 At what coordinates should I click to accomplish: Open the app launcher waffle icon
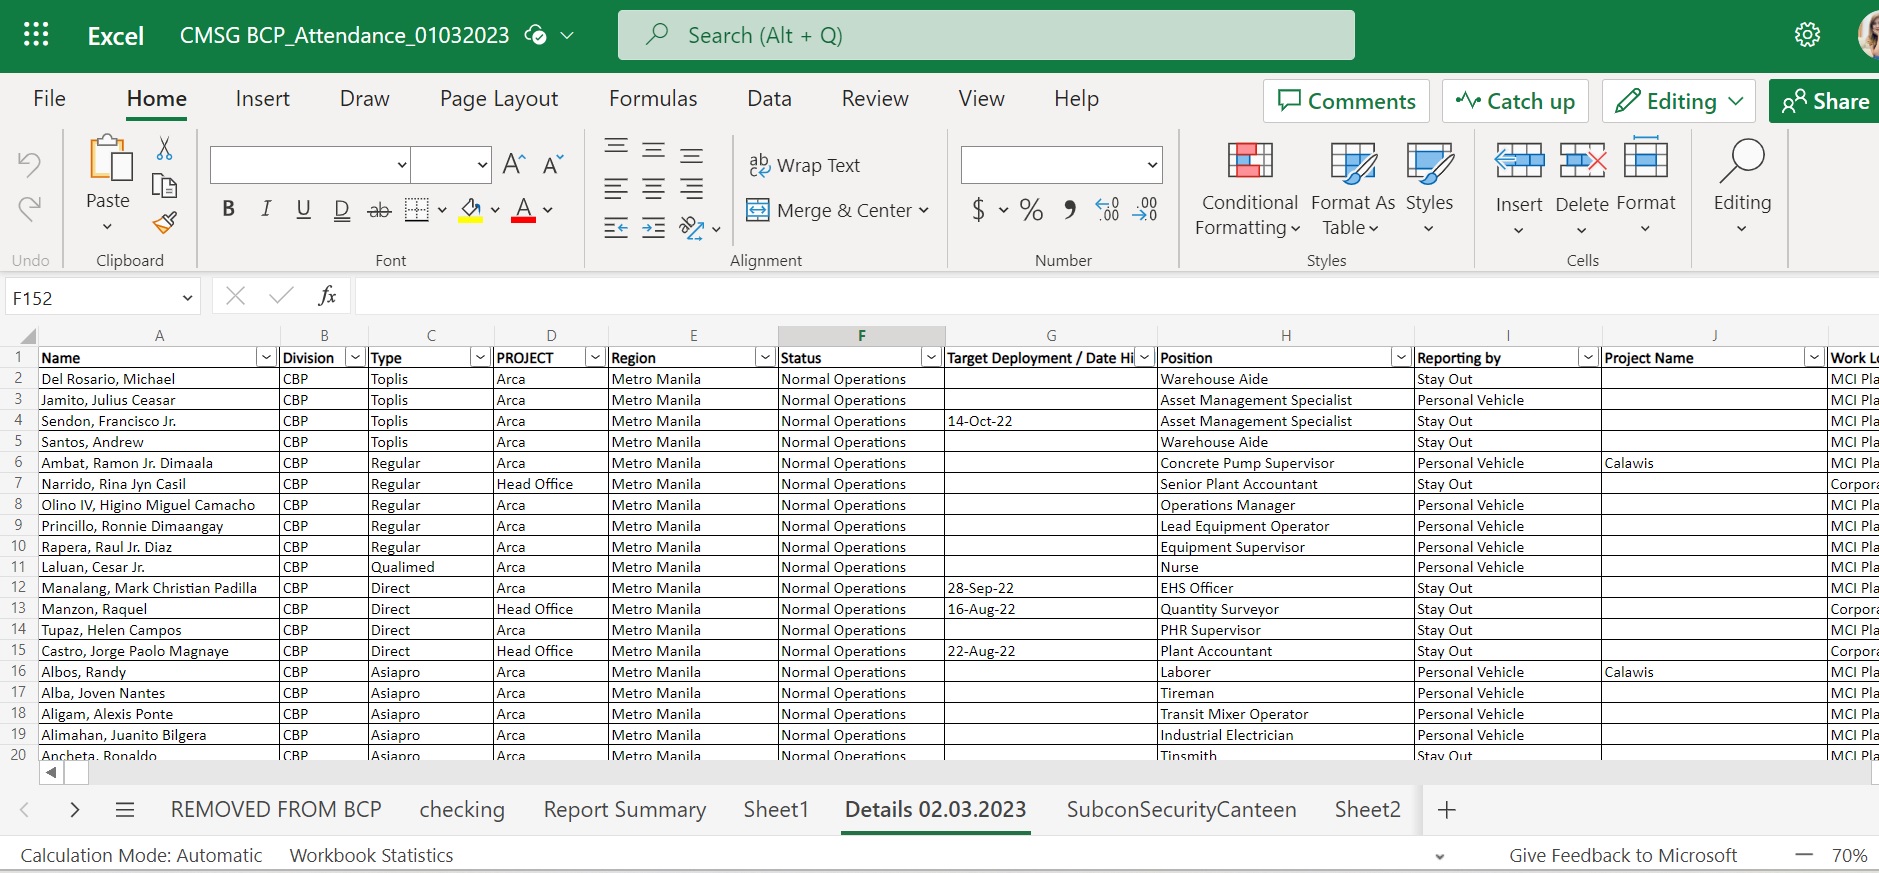pyautogui.click(x=36, y=35)
